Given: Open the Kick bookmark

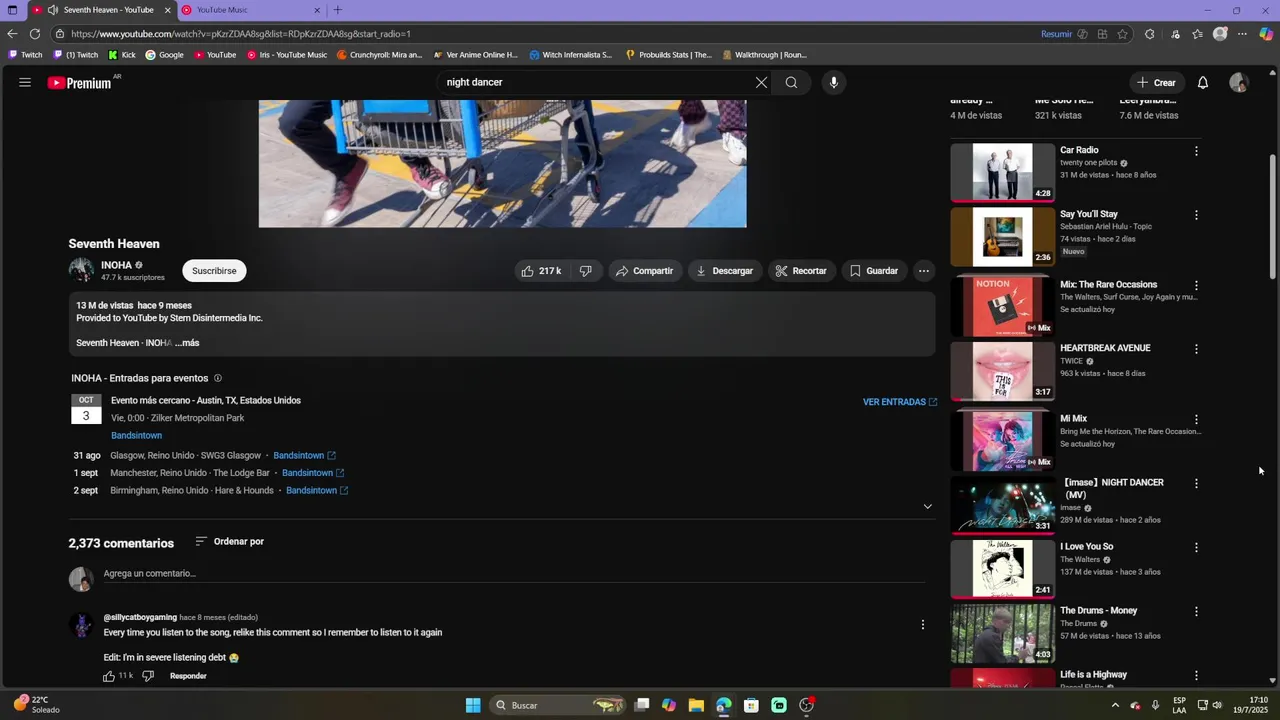Looking at the screenshot, I should pyautogui.click(x=122, y=55).
